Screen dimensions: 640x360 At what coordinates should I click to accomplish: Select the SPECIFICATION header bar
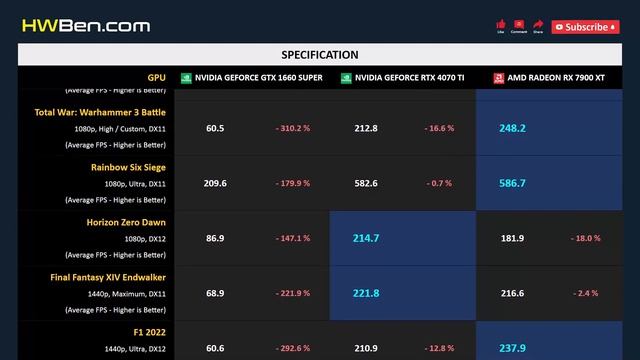click(320, 54)
